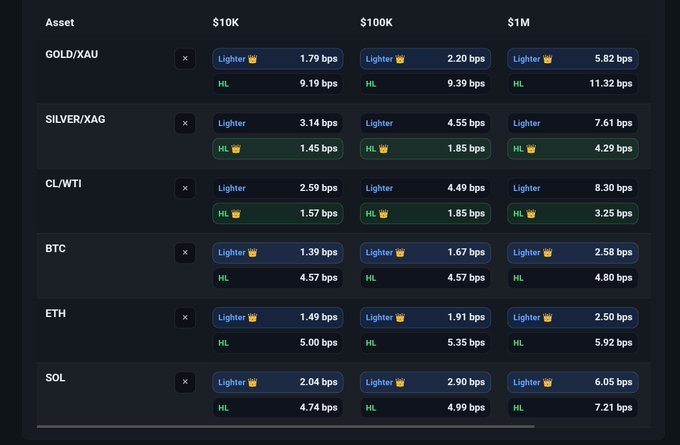Click Lighter 3.14 bps SILVER cell
The width and height of the screenshot is (680, 445).
click(278, 123)
